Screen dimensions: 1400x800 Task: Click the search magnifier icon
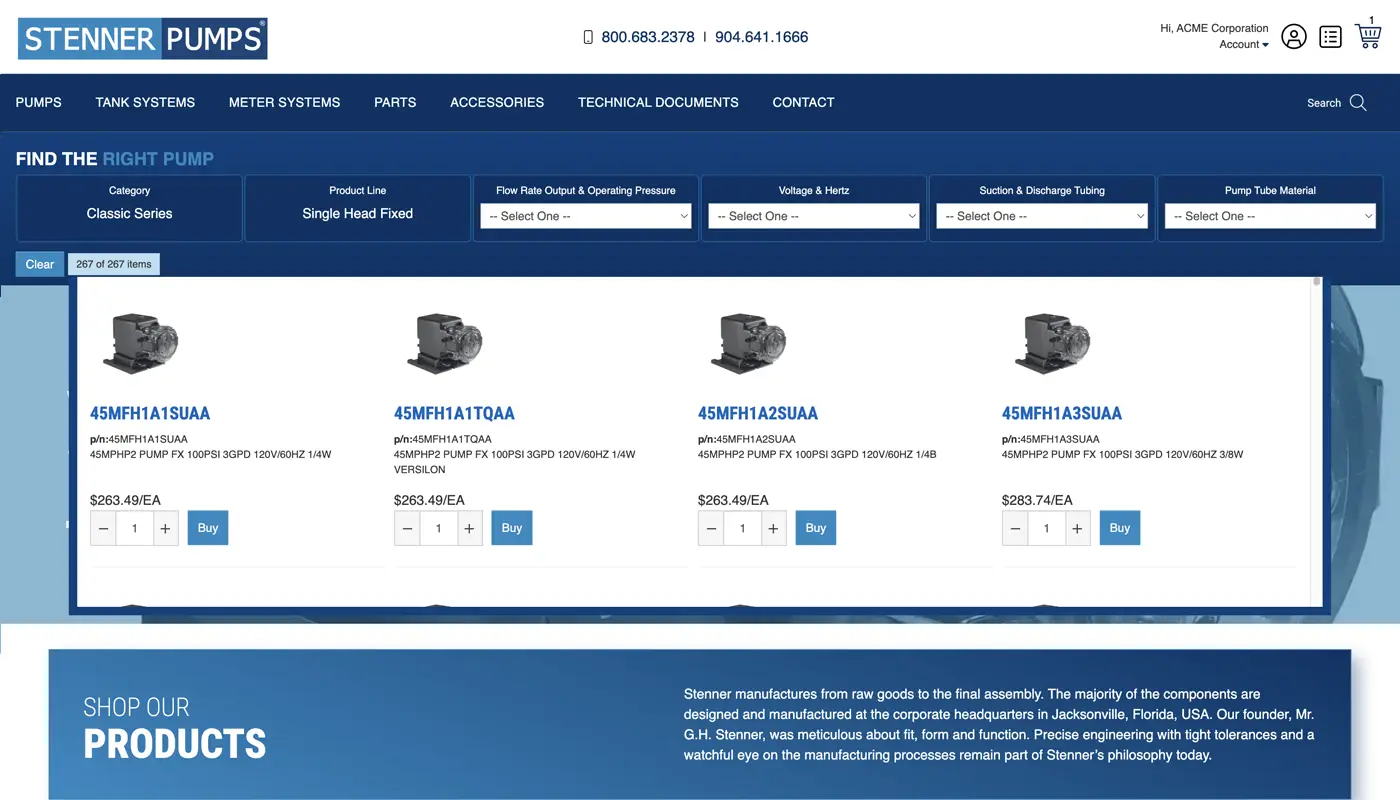click(1358, 102)
